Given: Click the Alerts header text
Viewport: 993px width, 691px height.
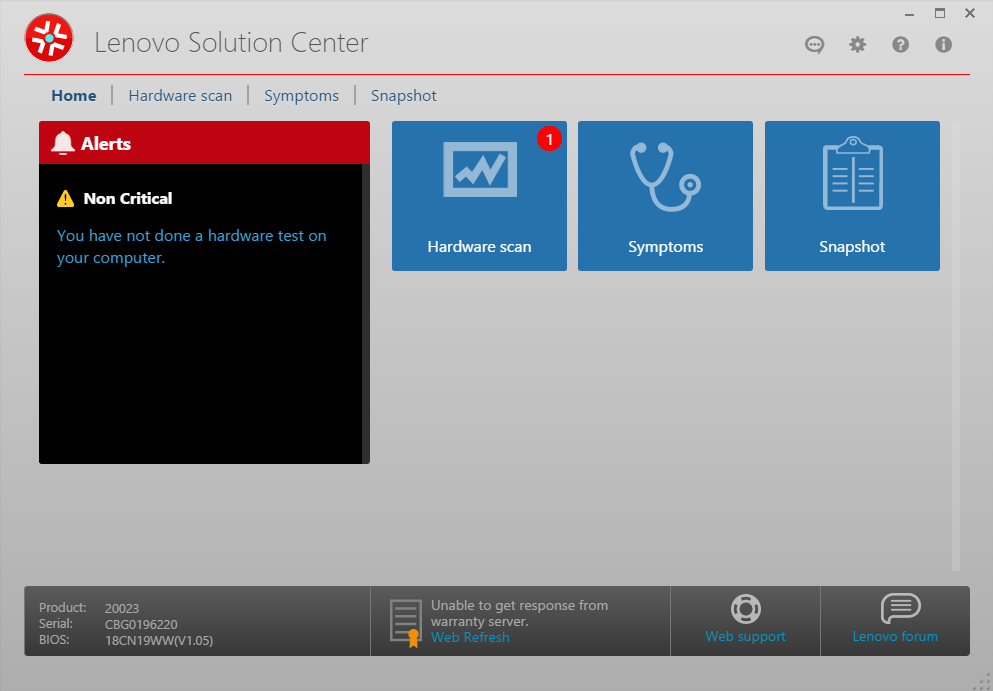Looking at the screenshot, I should coord(106,144).
